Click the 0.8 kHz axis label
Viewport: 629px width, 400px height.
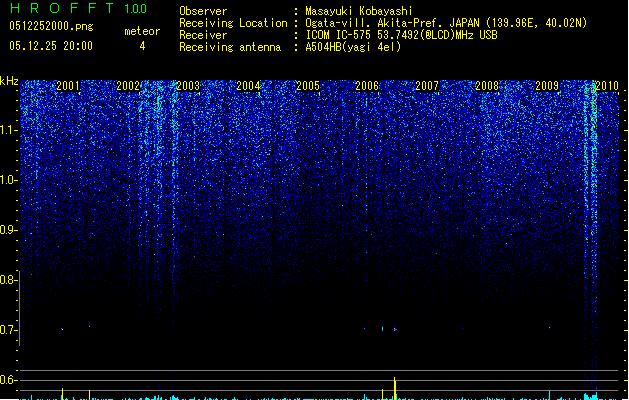click(x=8, y=280)
